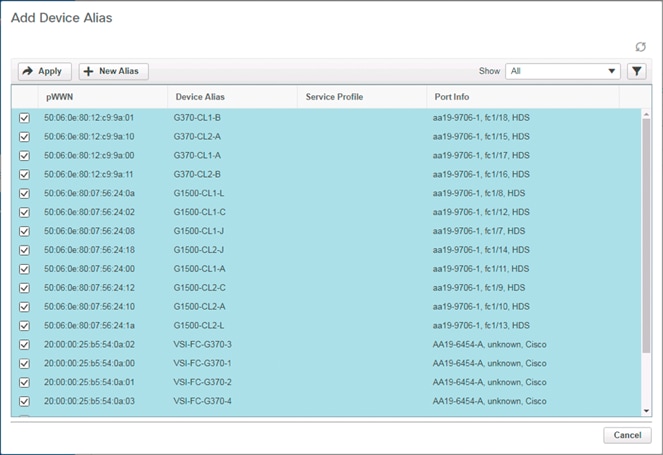Click device alias G1500-CL2-L
The image size is (663, 455).
click(199, 326)
